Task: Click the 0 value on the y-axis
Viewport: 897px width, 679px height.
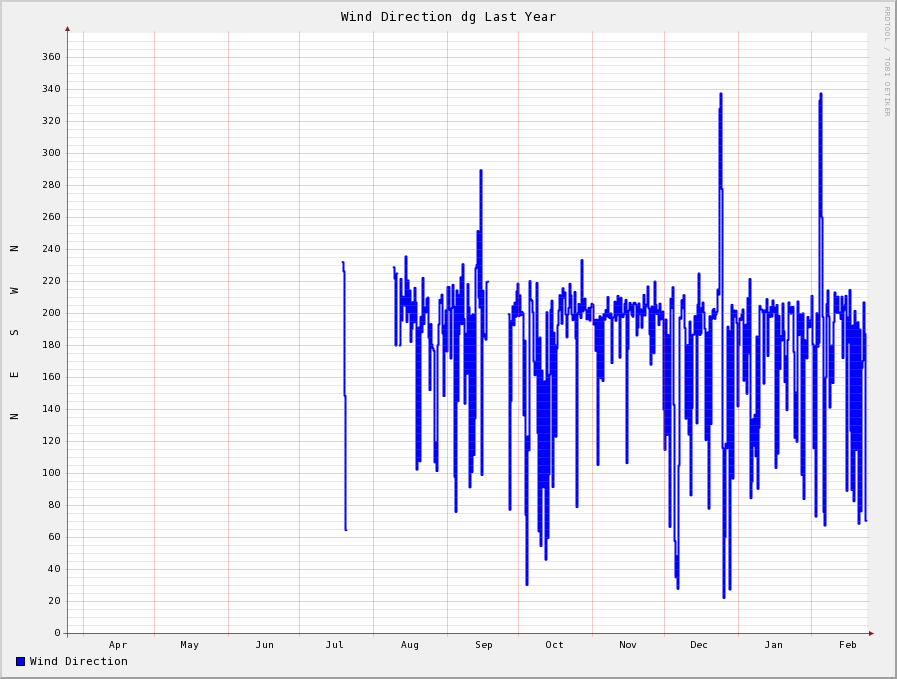Action: pos(57,633)
